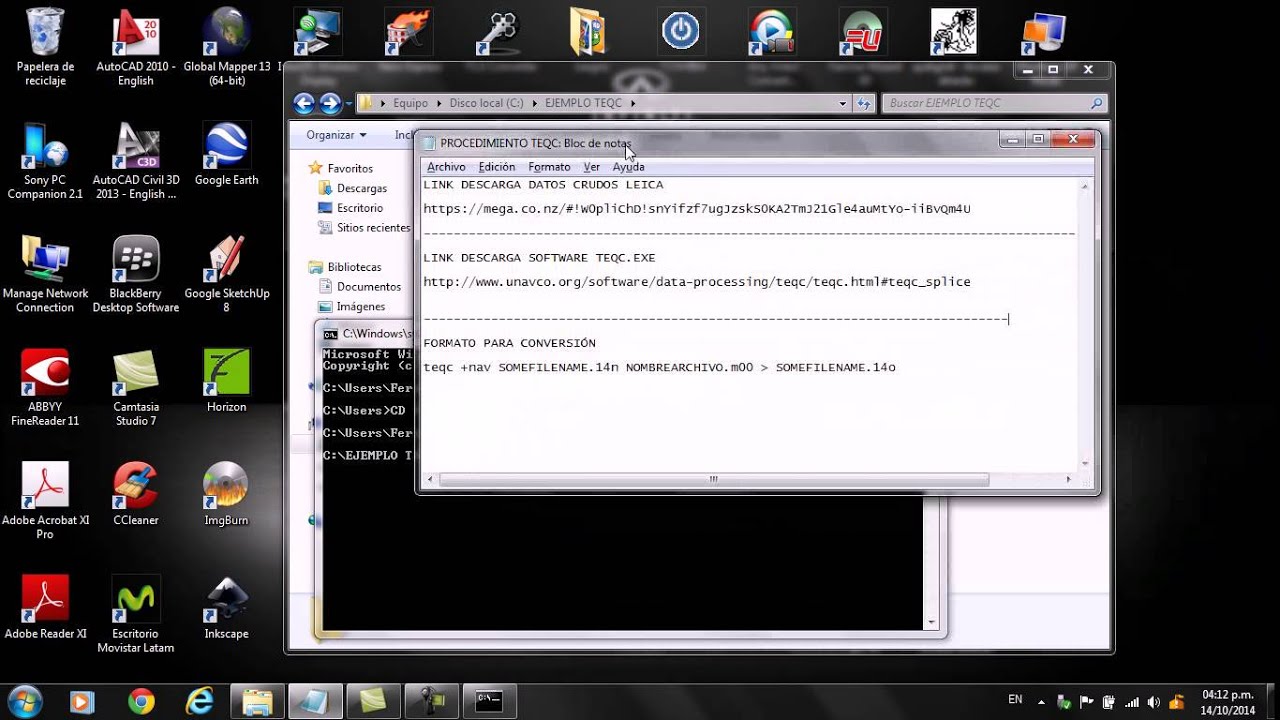Open the Formato menu in Bloc de notas
This screenshot has height=720, width=1280.
tap(549, 167)
